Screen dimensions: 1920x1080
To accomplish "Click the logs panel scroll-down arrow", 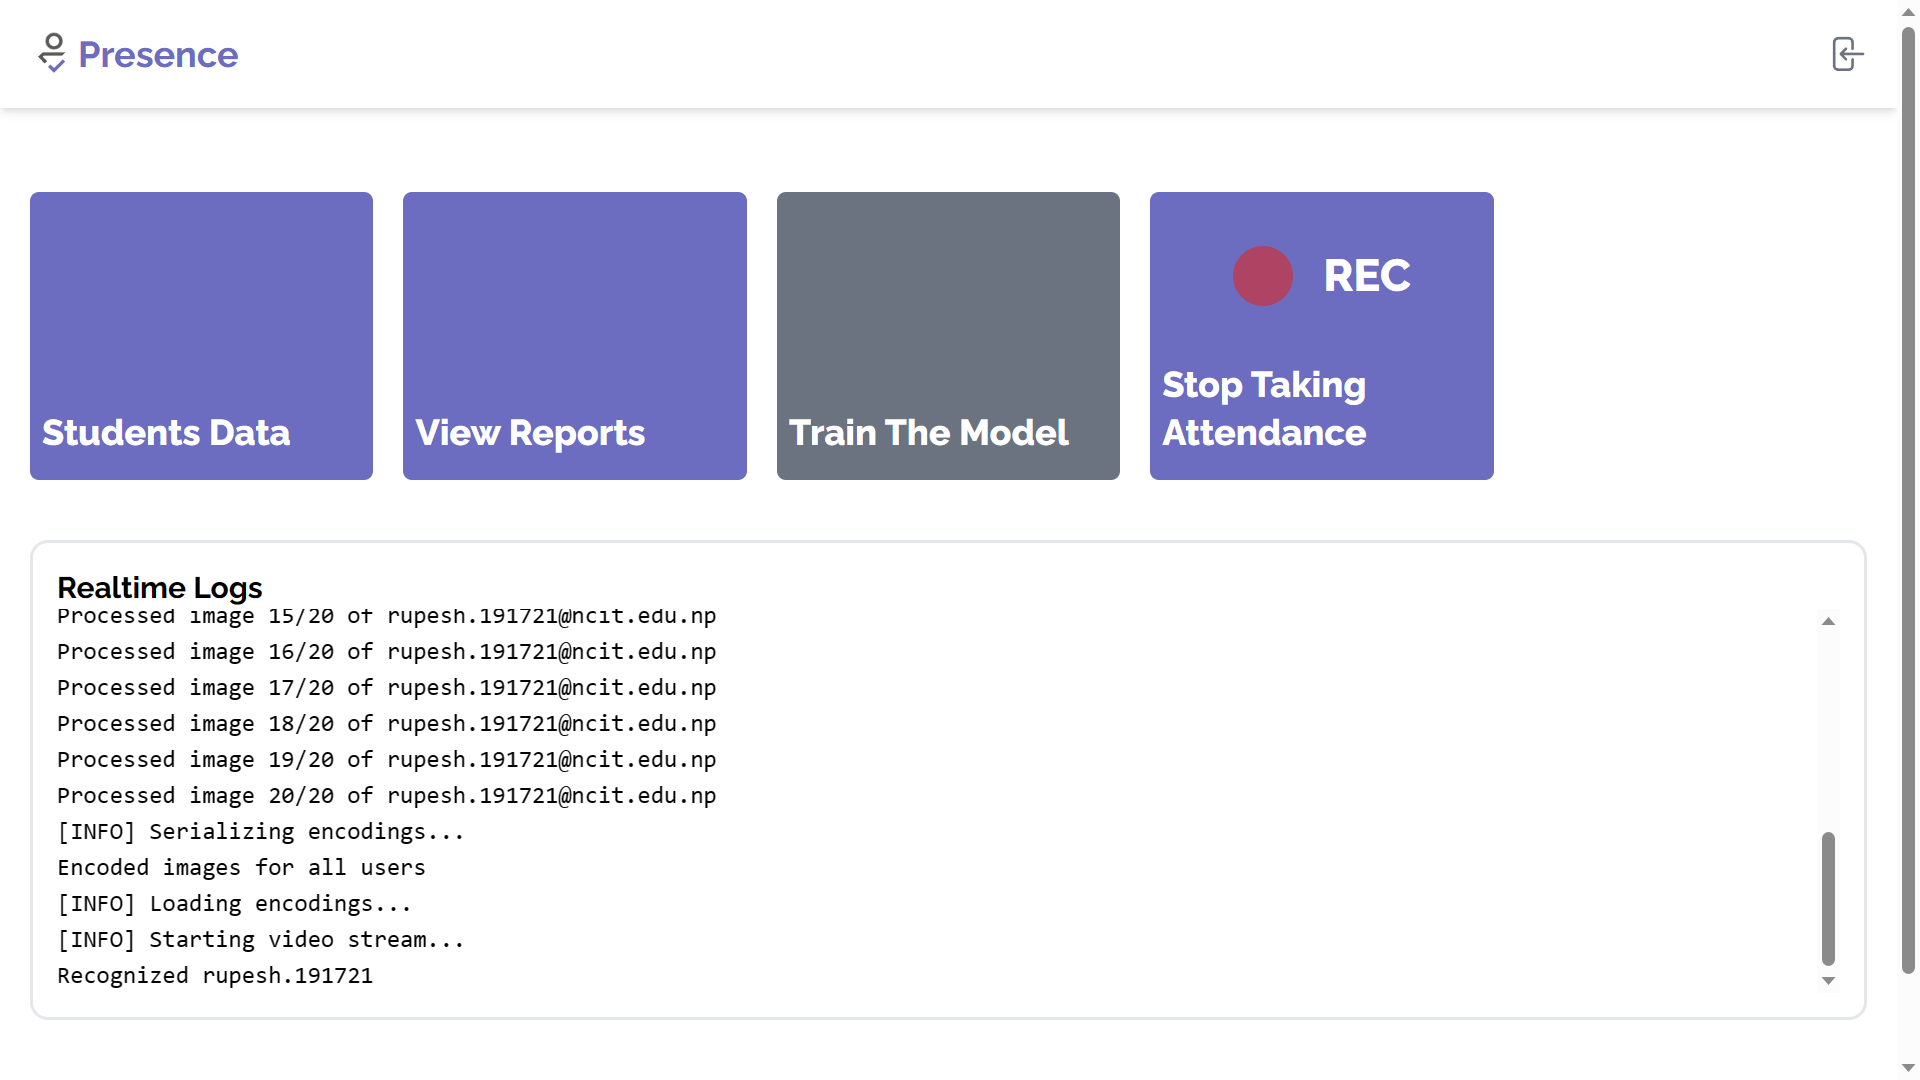I will tap(1828, 981).
